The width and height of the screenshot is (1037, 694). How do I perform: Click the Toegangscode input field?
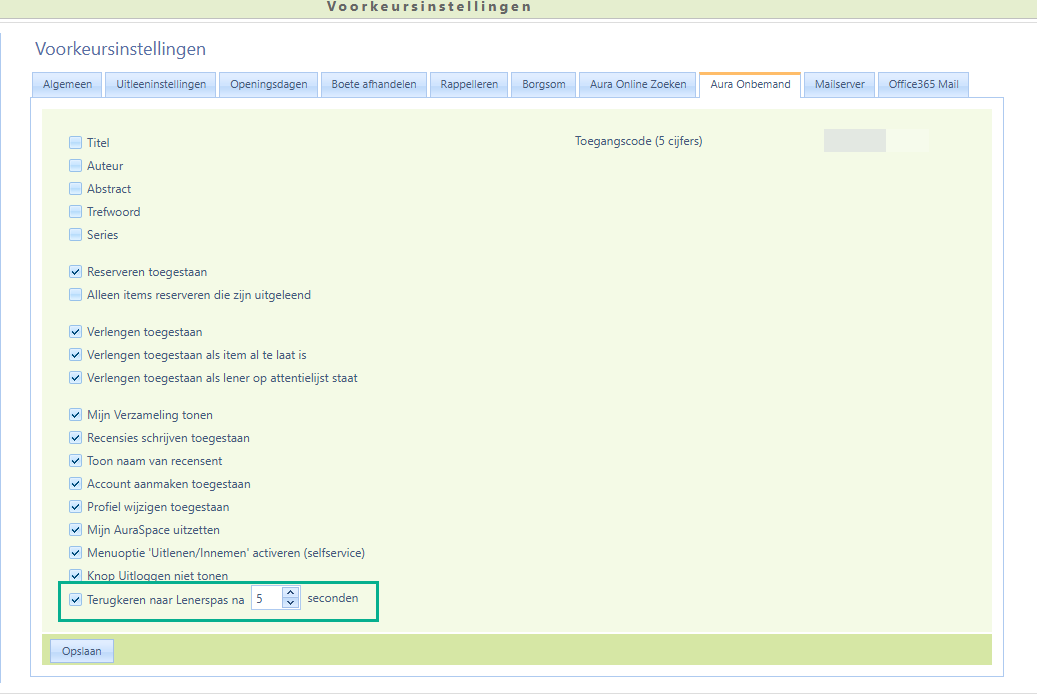coord(855,141)
